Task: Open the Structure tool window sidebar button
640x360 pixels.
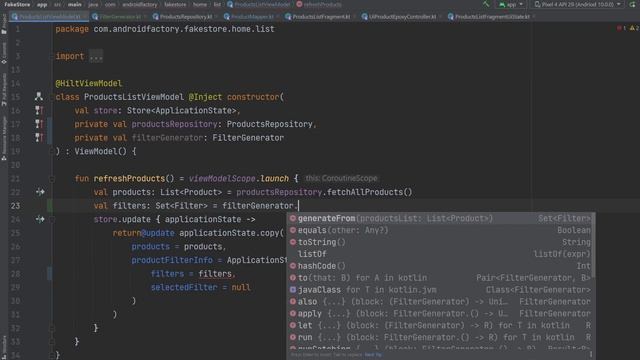Action: [x=4, y=347]
